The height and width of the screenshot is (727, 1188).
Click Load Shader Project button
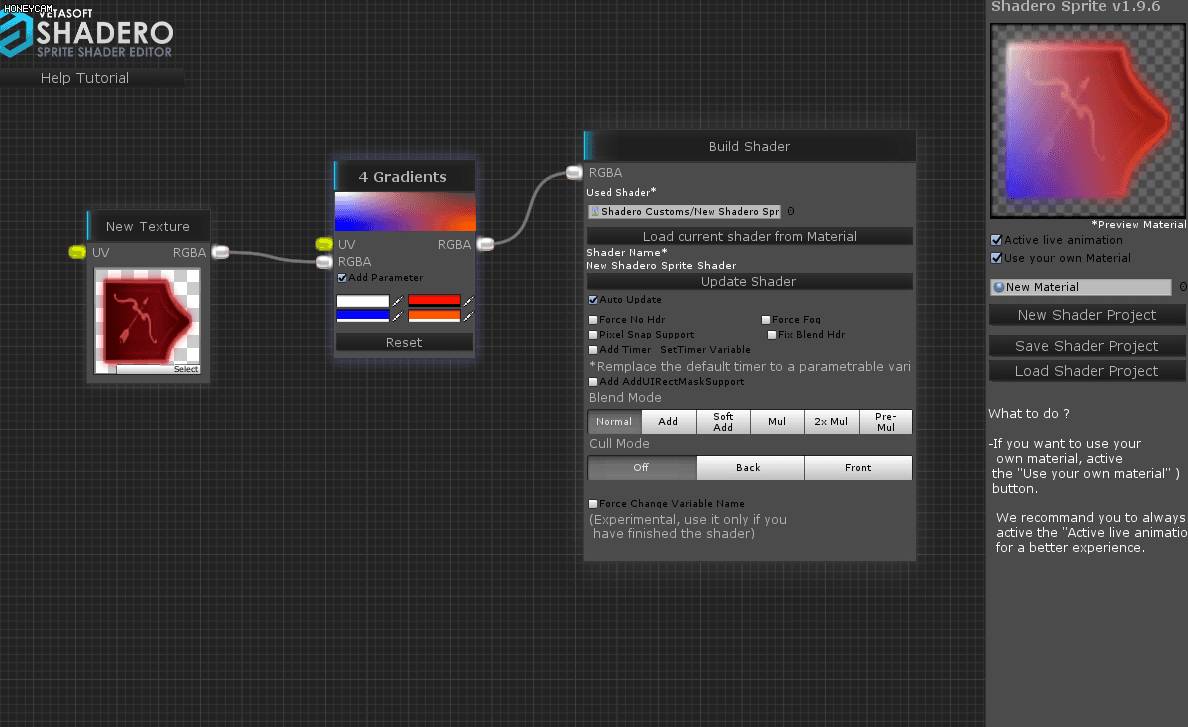[1087, 371]
